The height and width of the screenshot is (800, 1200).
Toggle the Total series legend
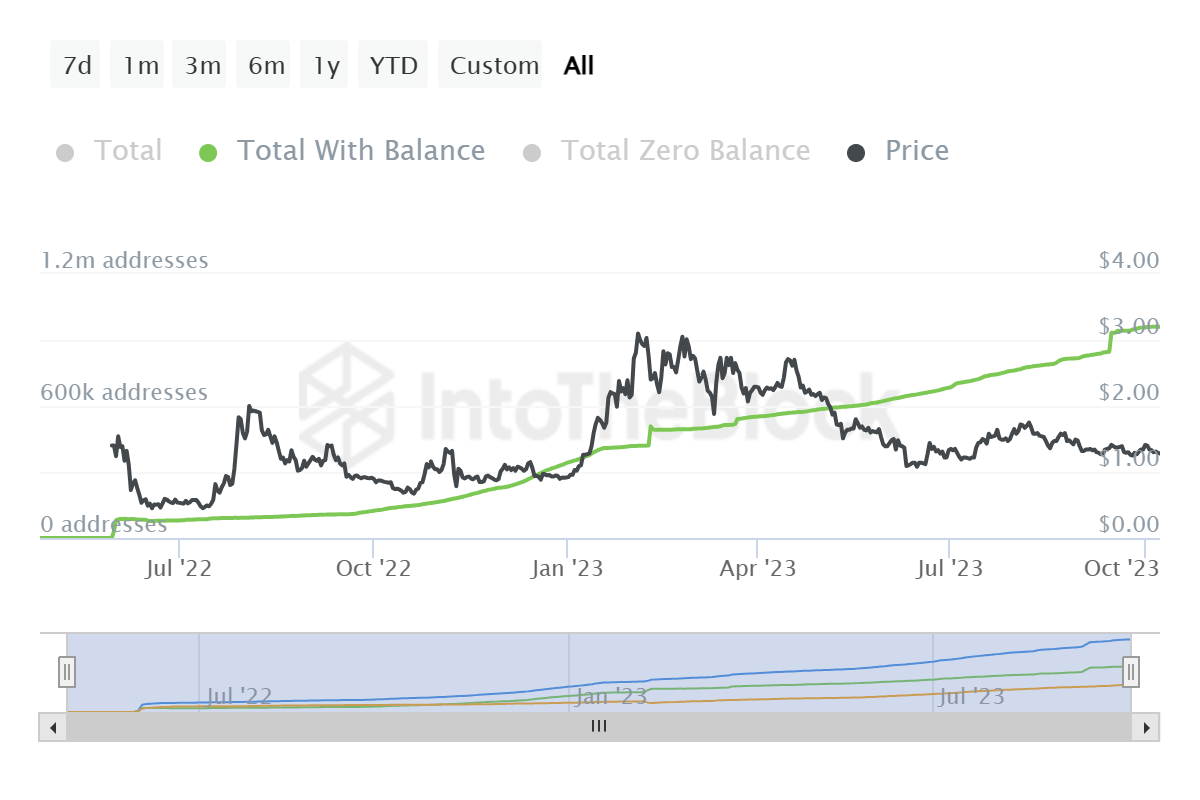(127, 151)
